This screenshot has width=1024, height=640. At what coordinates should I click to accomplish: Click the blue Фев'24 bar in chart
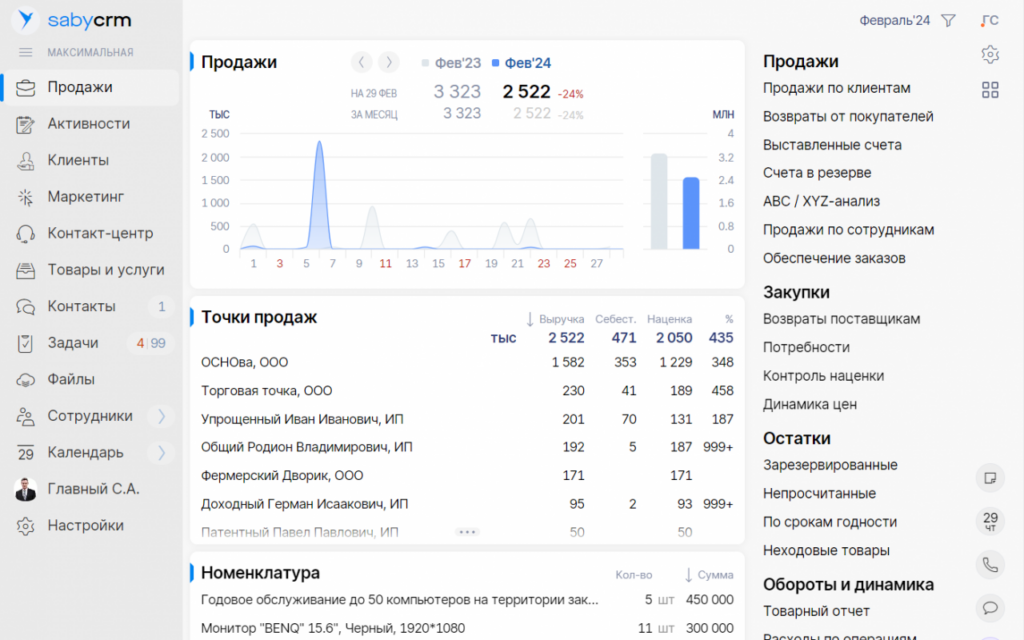click(691, 213)
